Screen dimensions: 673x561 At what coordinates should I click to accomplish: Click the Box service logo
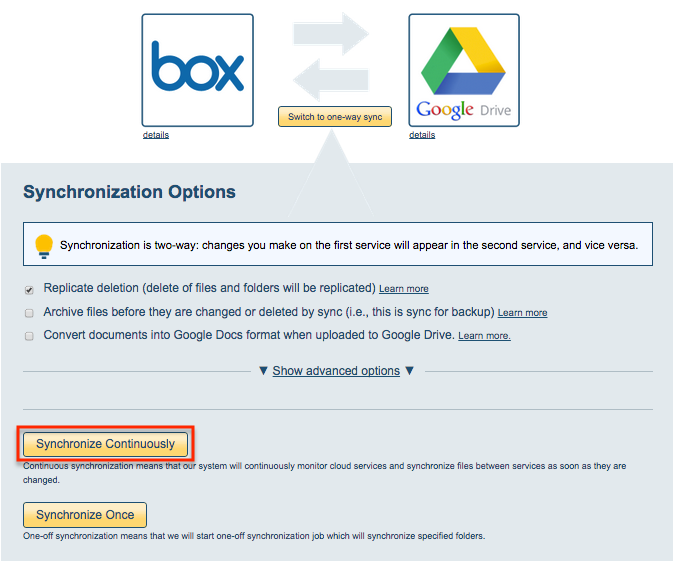(x=197, y=70)
